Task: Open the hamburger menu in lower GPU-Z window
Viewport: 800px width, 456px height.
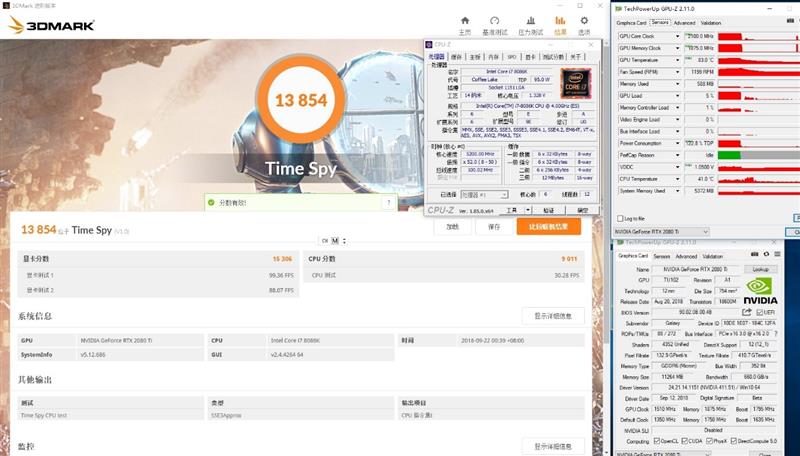Action: pyautogui.click(x=777, y=254)
